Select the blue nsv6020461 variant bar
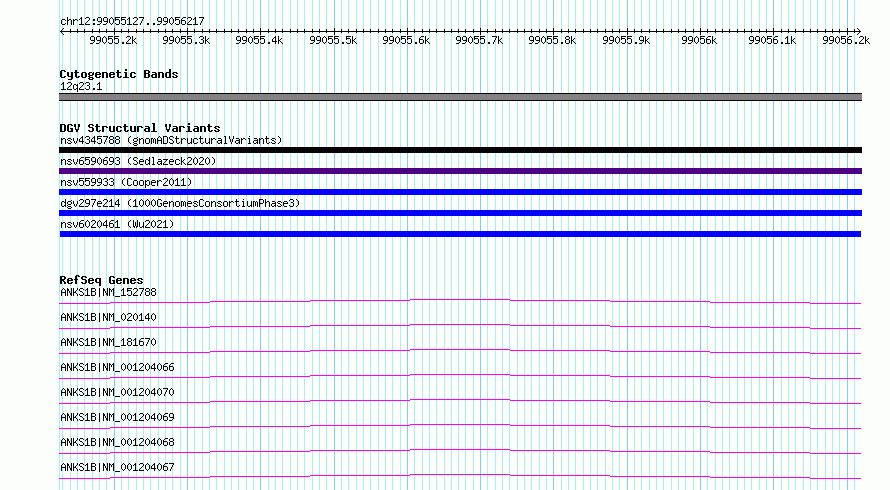The image size is (890, 490). tap(460, 234)
